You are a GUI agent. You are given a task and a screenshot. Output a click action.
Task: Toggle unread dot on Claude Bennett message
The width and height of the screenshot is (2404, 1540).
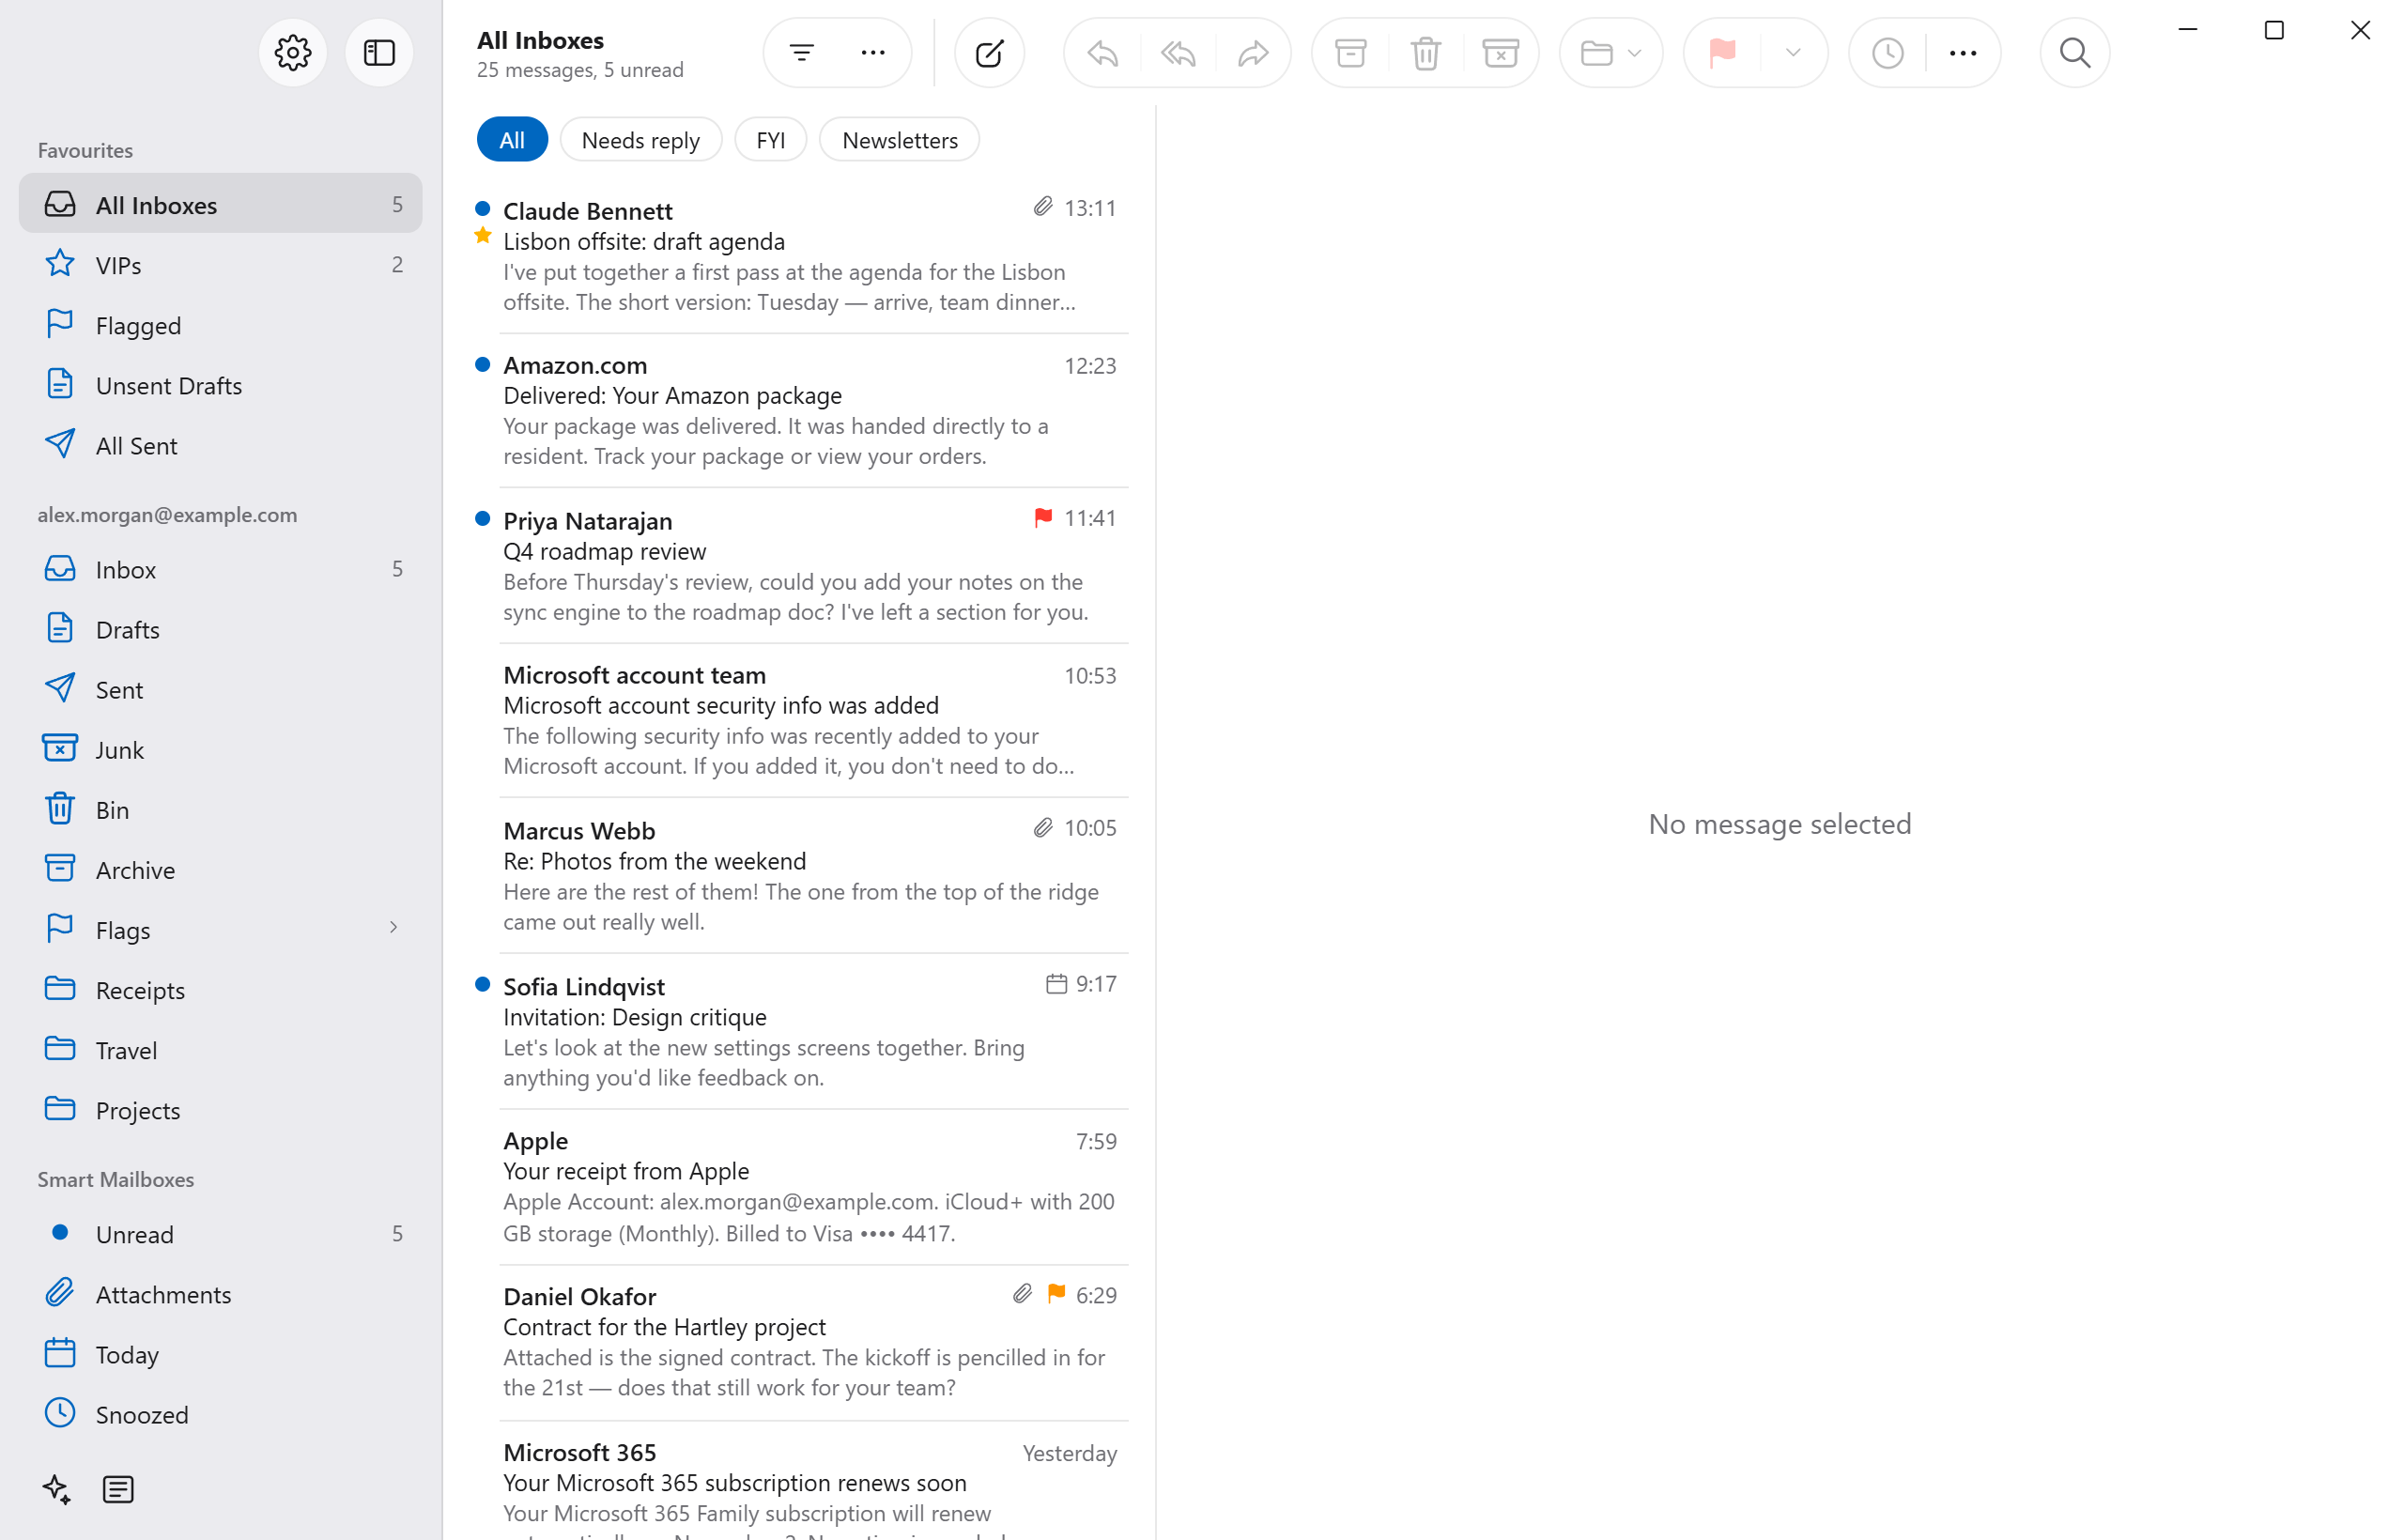[482, 209]
